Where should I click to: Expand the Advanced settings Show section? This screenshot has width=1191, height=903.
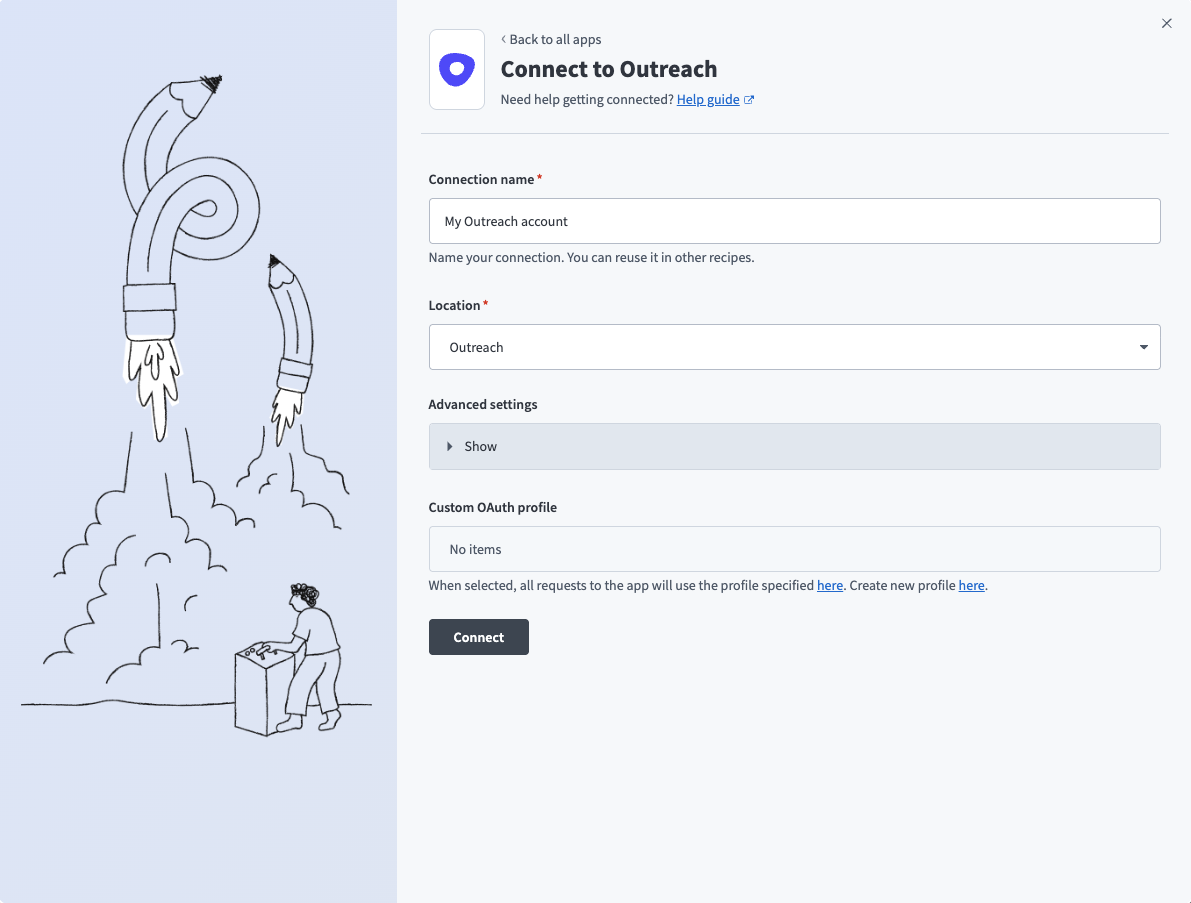[x=794, y=446]
